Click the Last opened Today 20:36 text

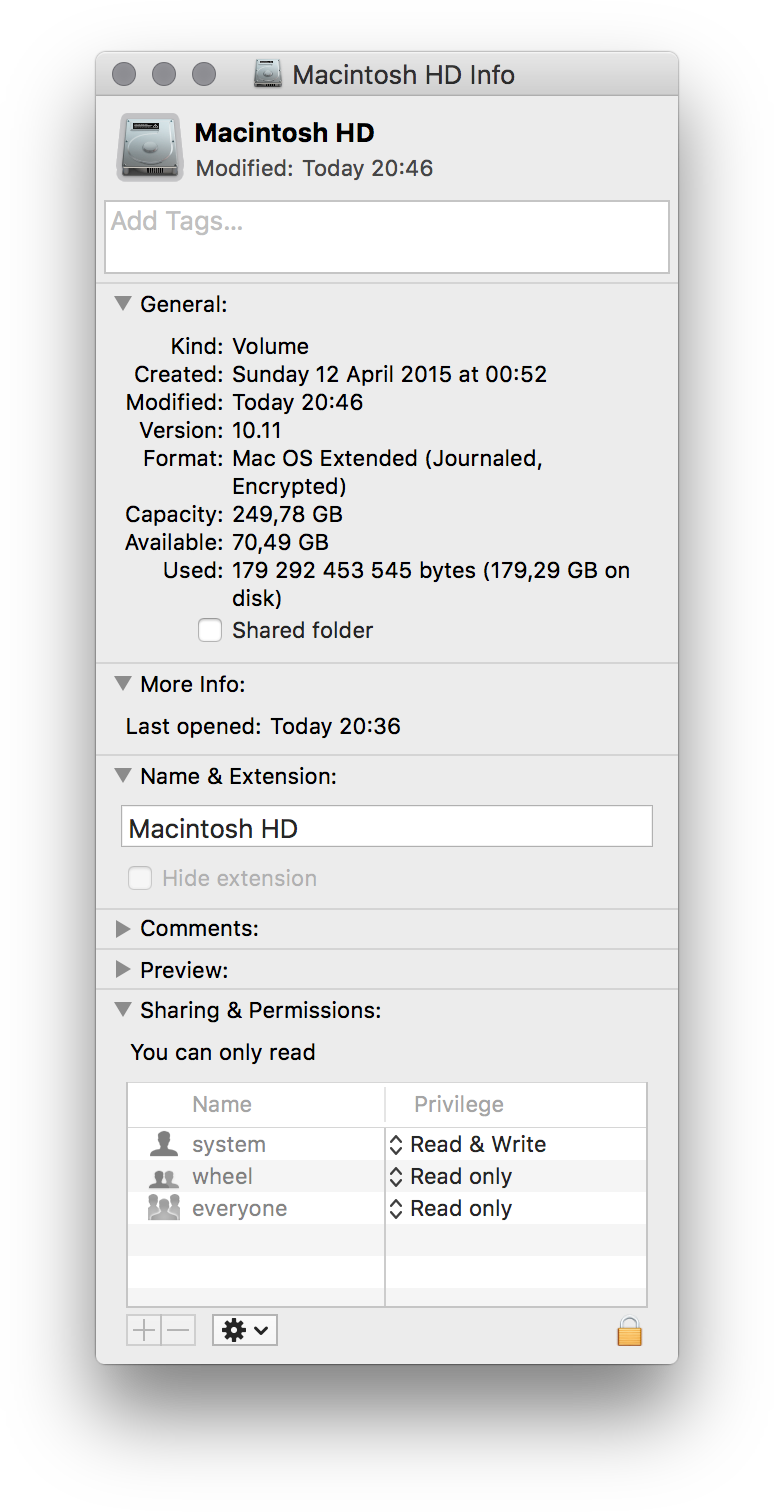click(x=263, y=726)
